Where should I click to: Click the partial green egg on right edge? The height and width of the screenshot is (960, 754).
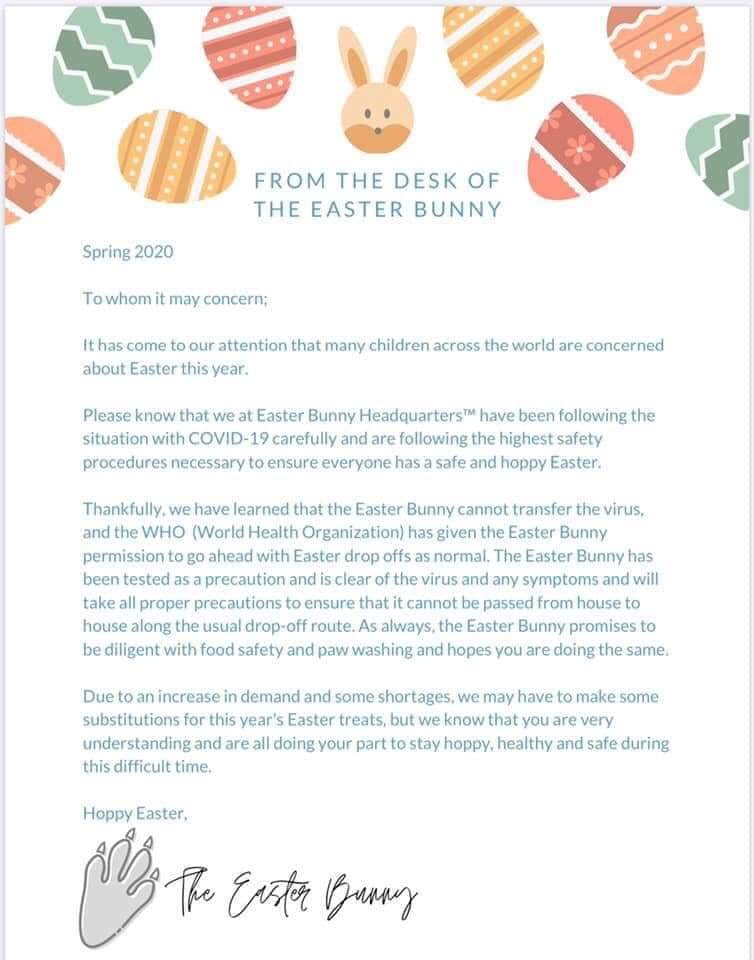[719, 162]
